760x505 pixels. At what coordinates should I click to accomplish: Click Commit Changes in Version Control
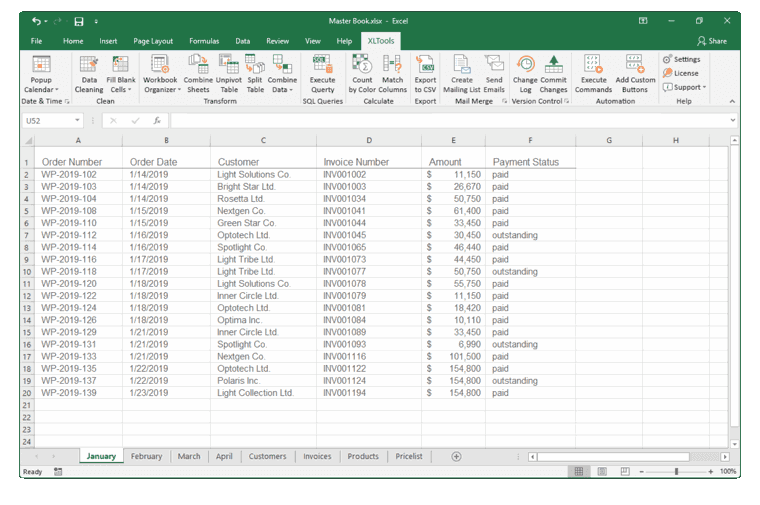coord(554,74)
